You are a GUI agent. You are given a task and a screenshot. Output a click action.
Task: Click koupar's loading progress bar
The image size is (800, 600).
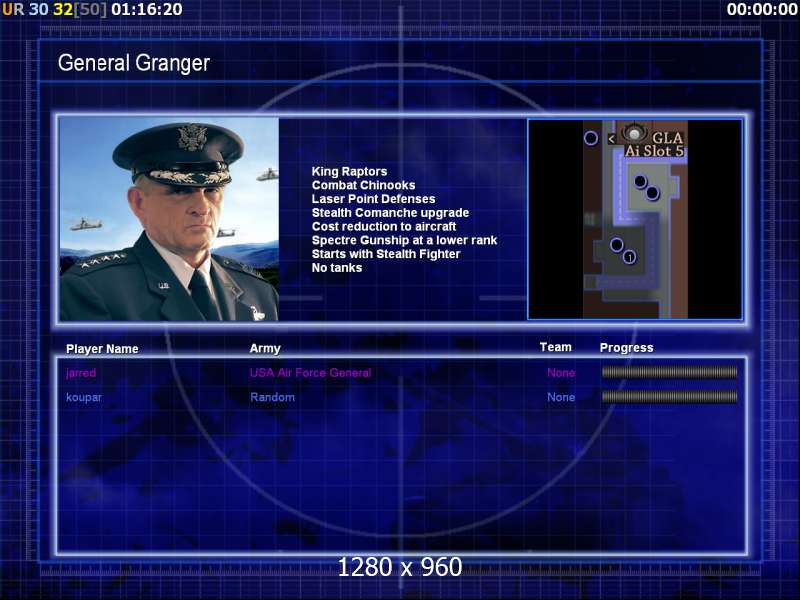point(669,396)
